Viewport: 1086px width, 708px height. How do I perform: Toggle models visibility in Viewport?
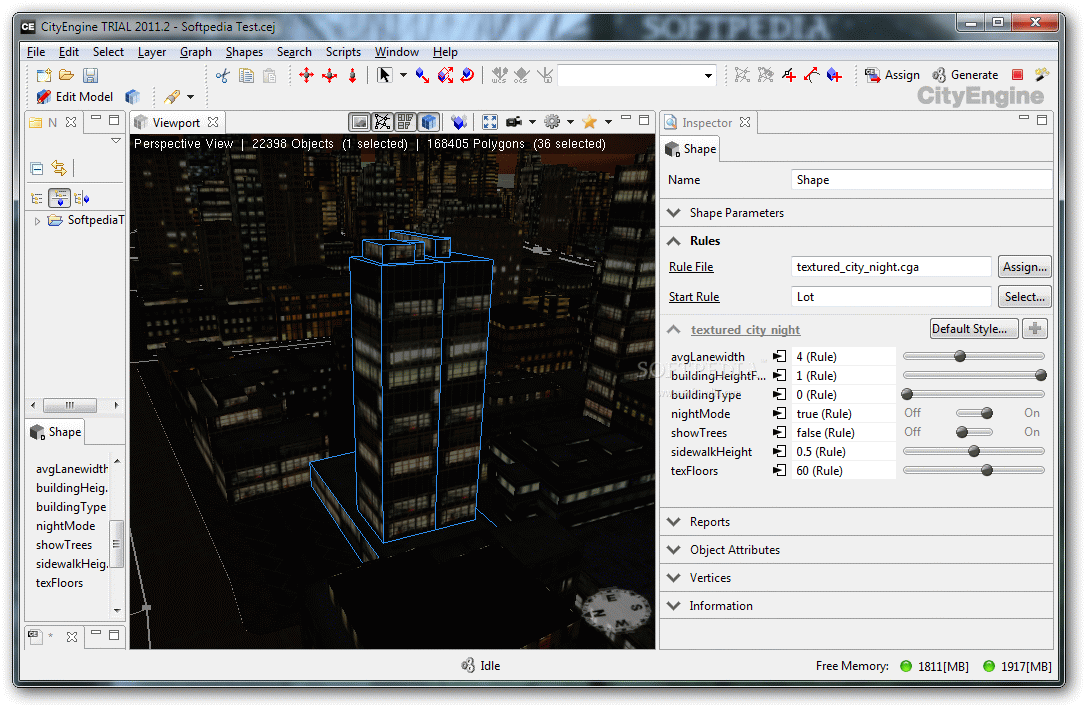click(x=429, y=123)
